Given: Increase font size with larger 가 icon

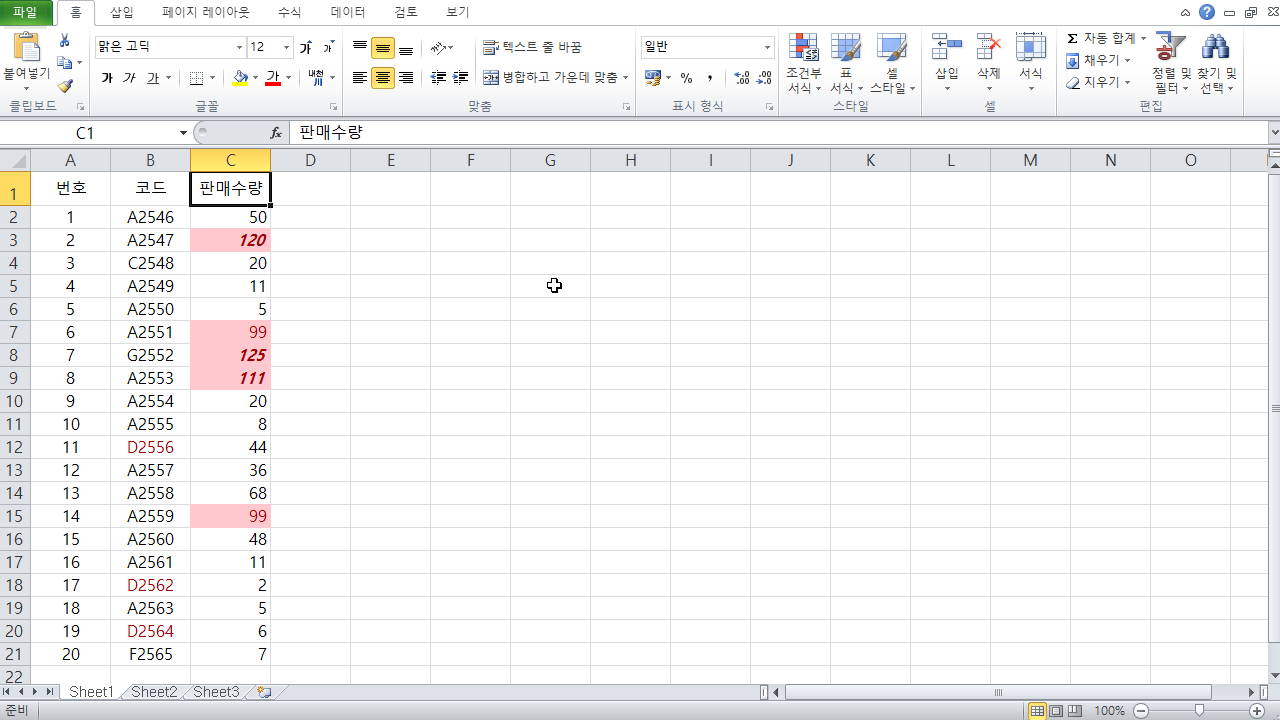Looking at the screenshot, I should coord(307,48).
